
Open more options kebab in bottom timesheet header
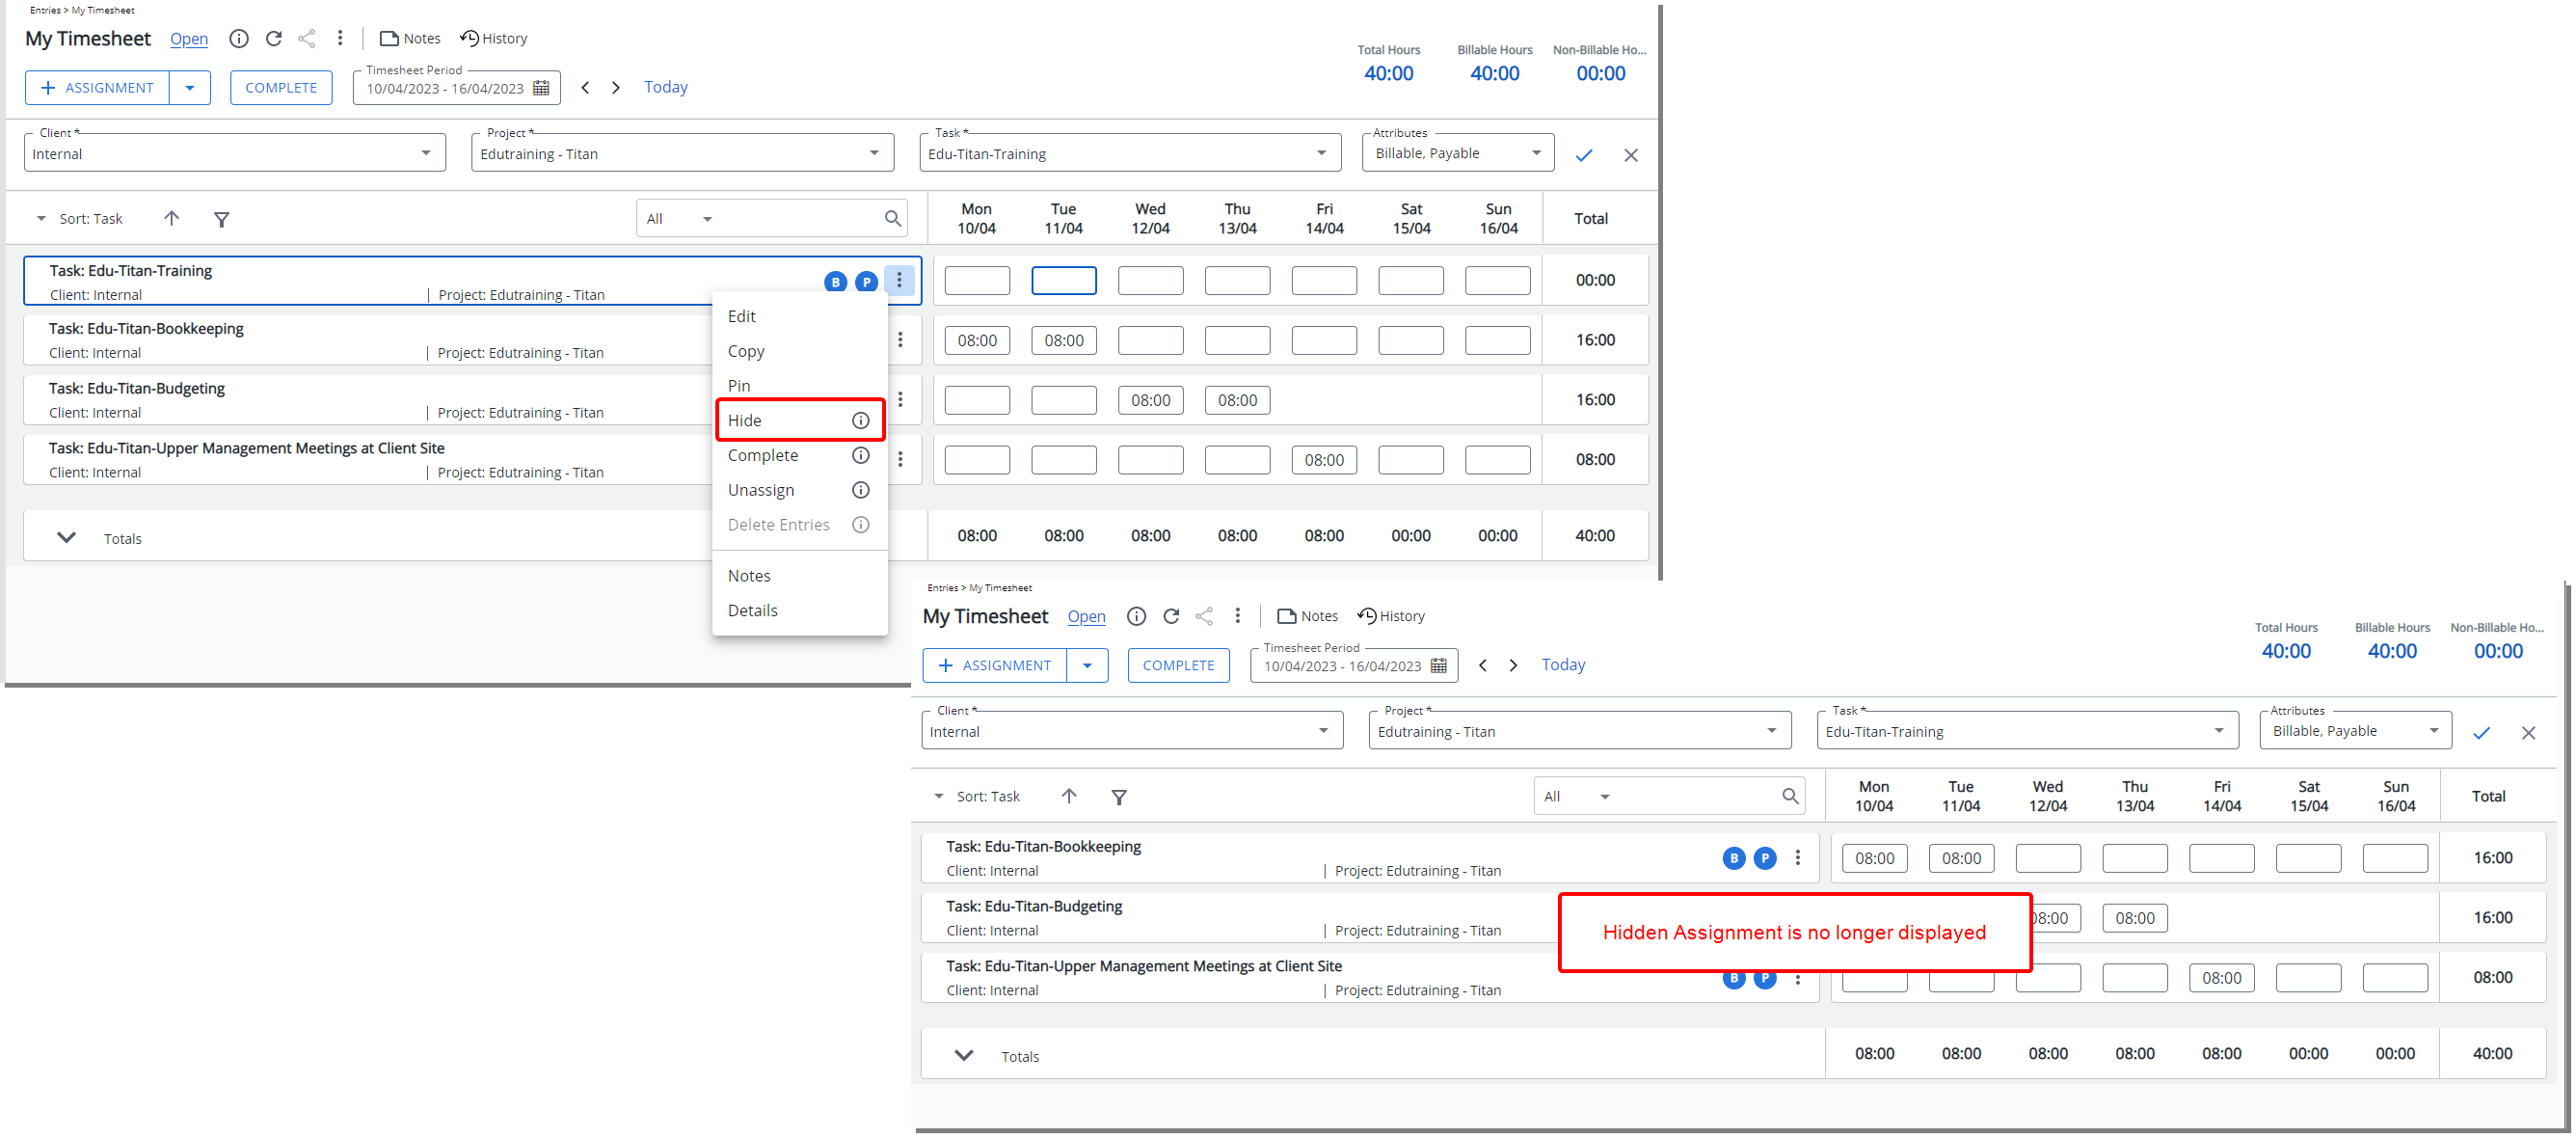click(1237, 616)
